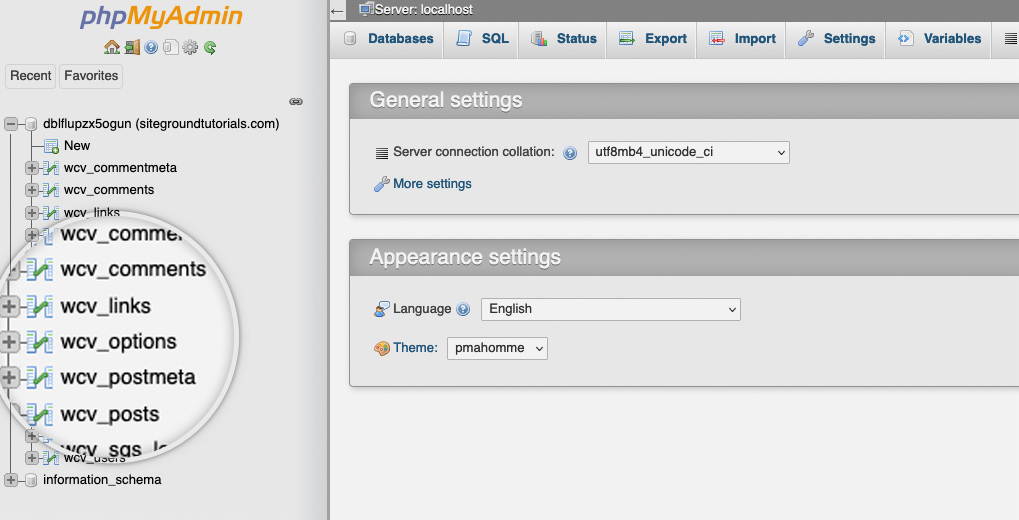This screenshot has width=1019, height=520.
Task: Click the left arrow collapse panel icon
Action: [x=337, y=10]
